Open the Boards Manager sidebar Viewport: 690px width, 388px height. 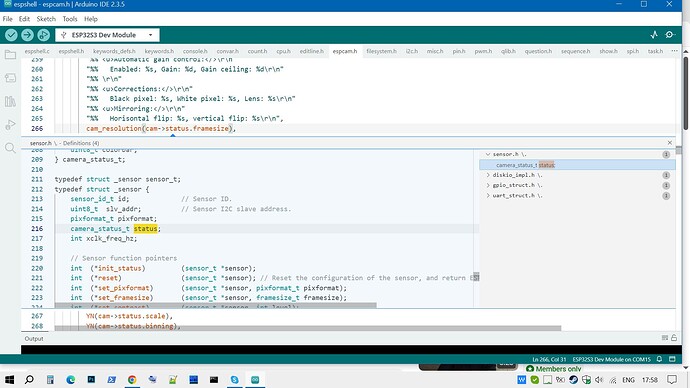click(x=10, y=78)
